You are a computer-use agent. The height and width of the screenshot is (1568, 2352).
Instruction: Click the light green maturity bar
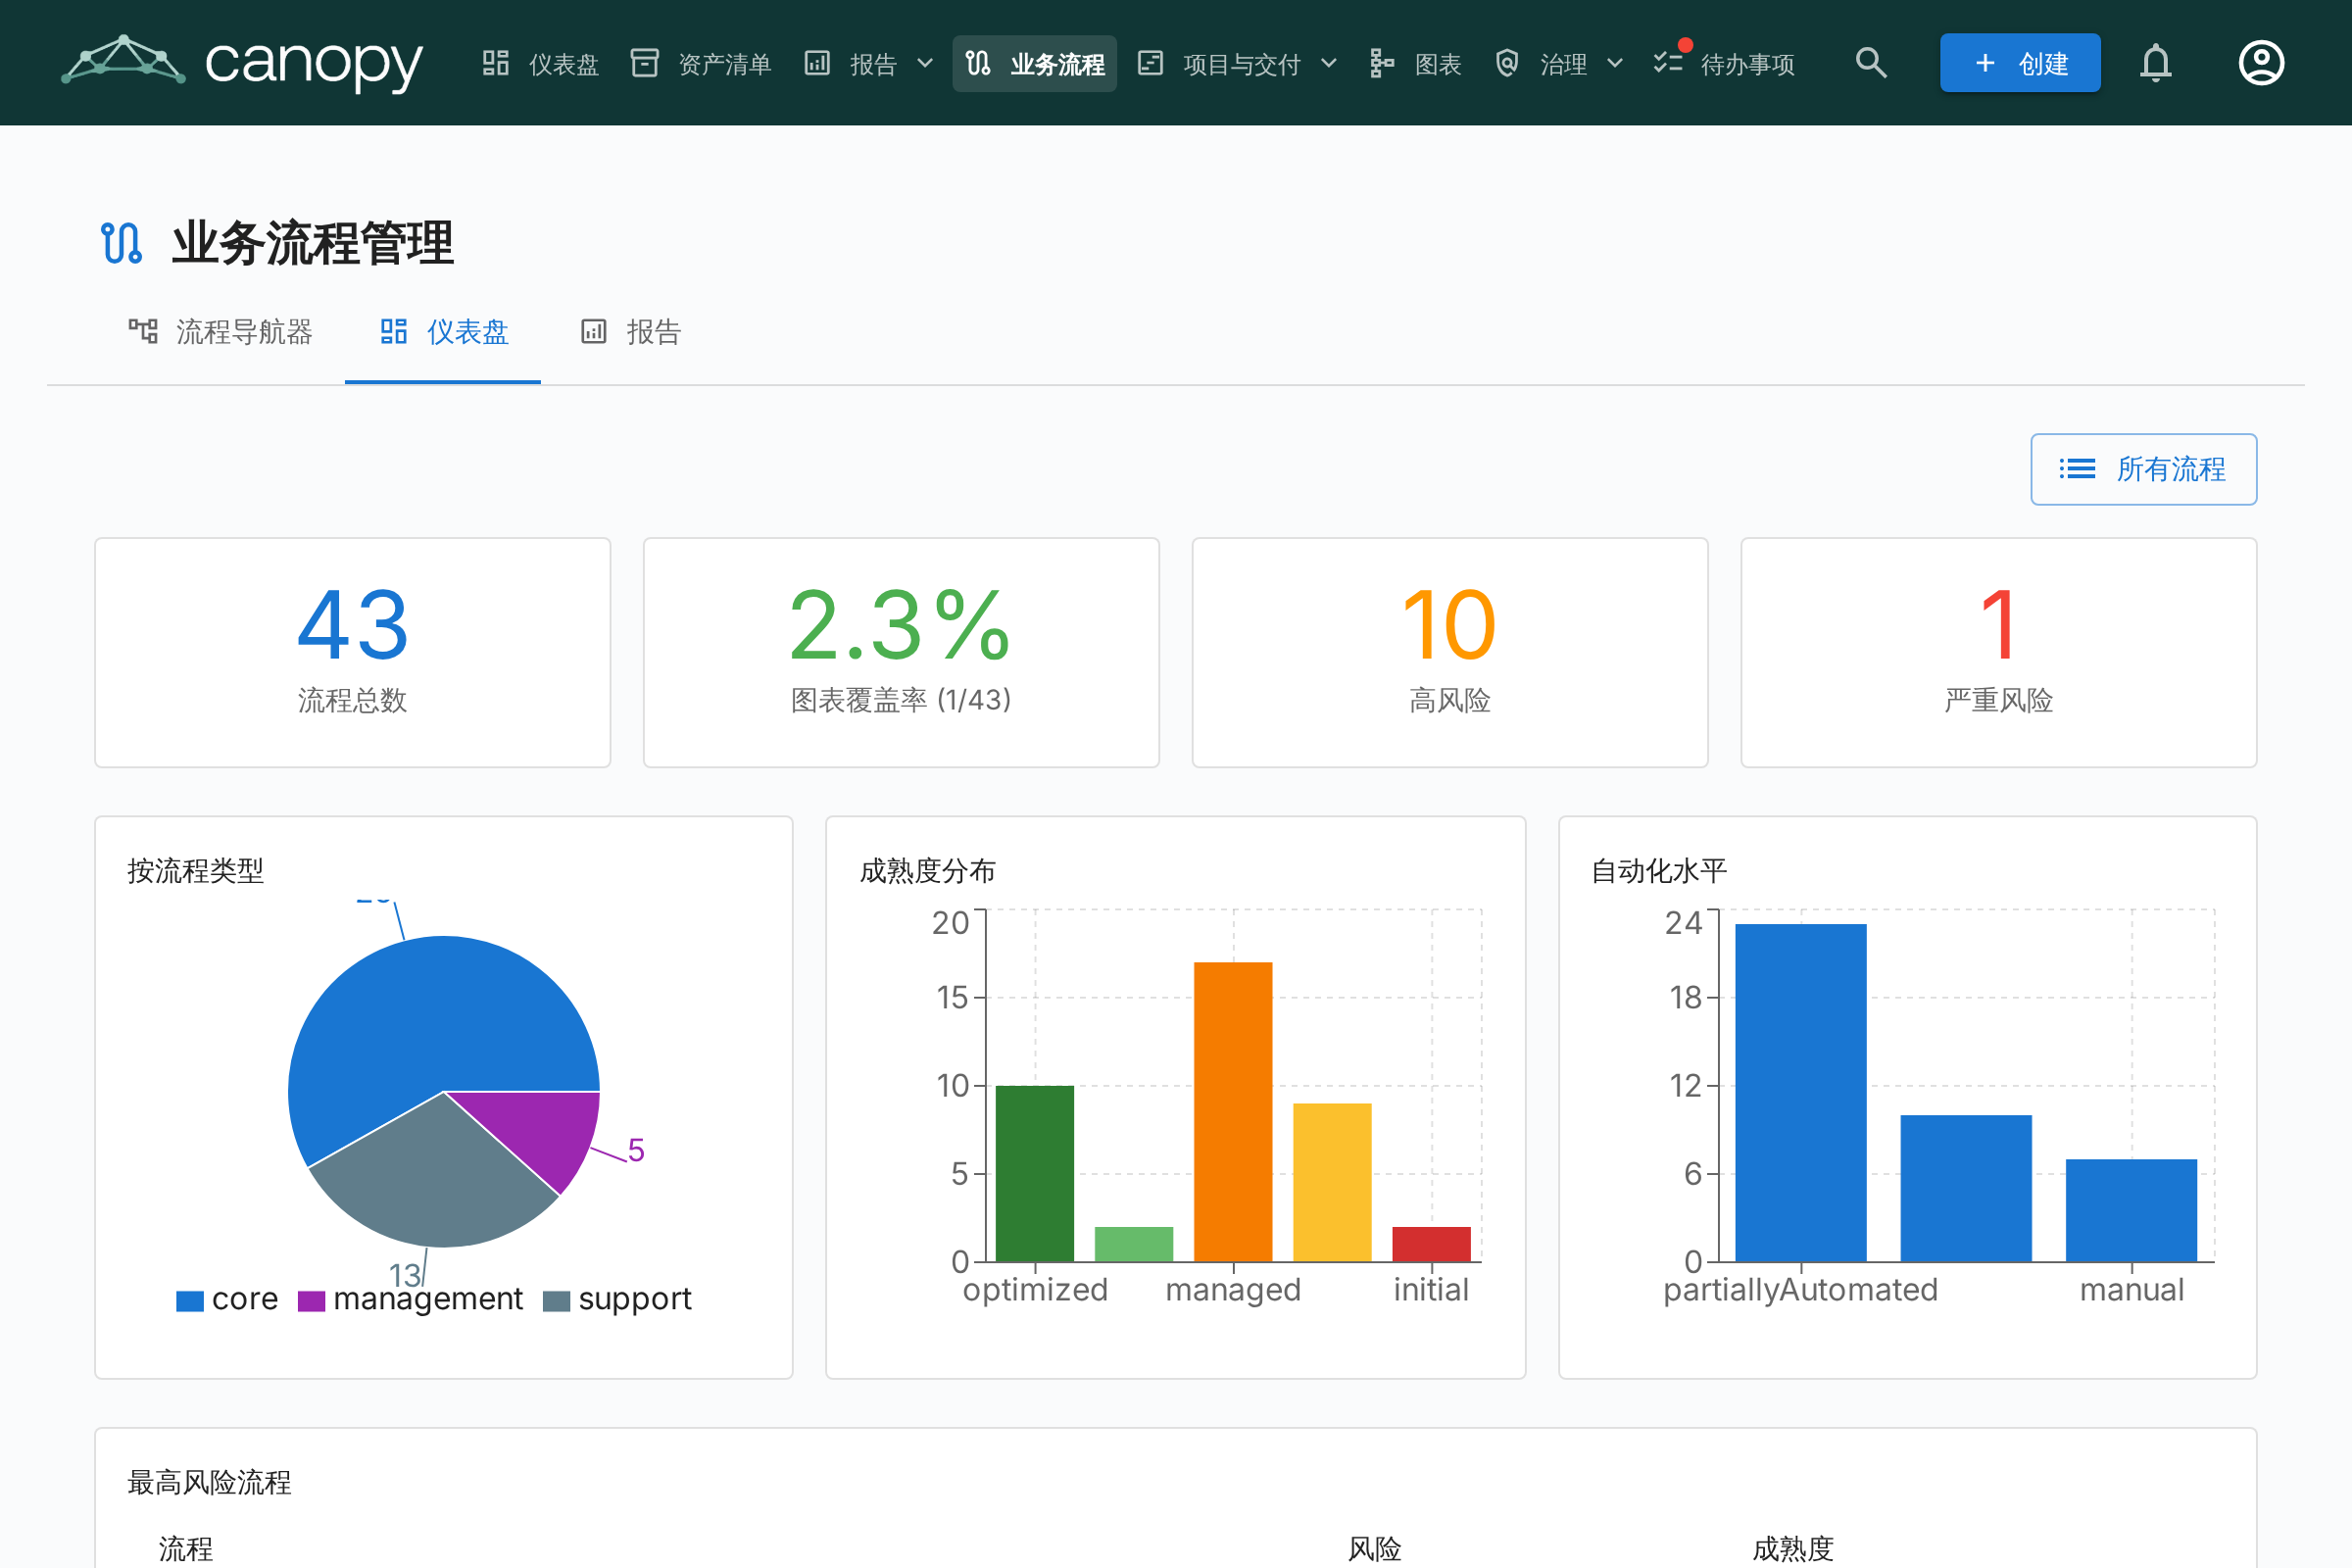click(x=1134, y=1244)
